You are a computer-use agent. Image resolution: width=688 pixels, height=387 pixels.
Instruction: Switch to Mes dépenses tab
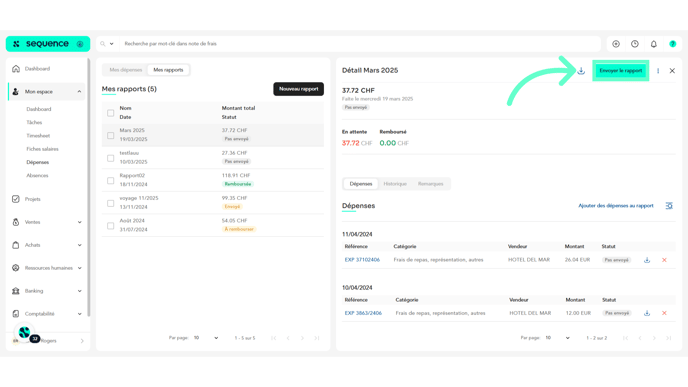[126, 70]
